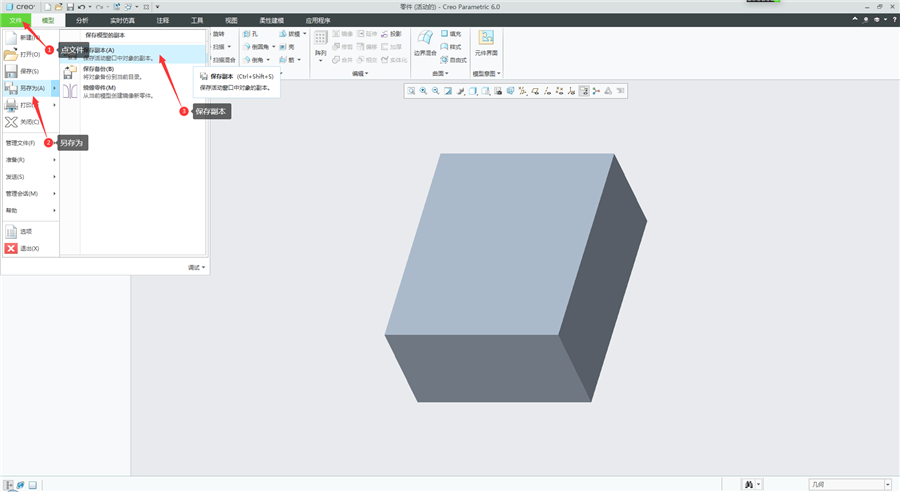Click the model tree icon in status bar
Screen dimensions: 900x492
[9, 485]
